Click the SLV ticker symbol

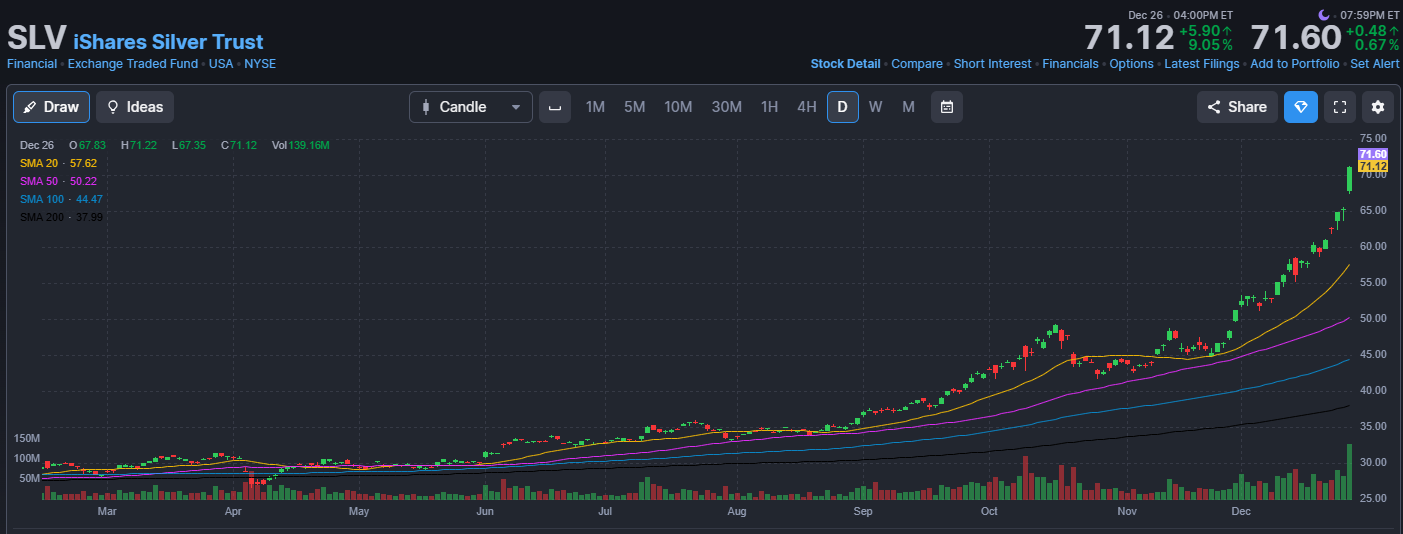(36, 39)
